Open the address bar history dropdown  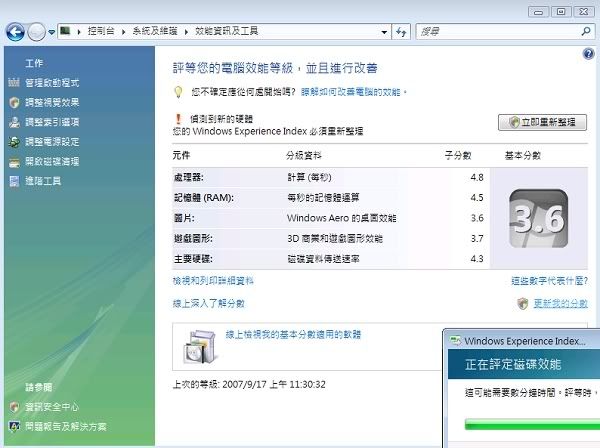pos(384,32)
